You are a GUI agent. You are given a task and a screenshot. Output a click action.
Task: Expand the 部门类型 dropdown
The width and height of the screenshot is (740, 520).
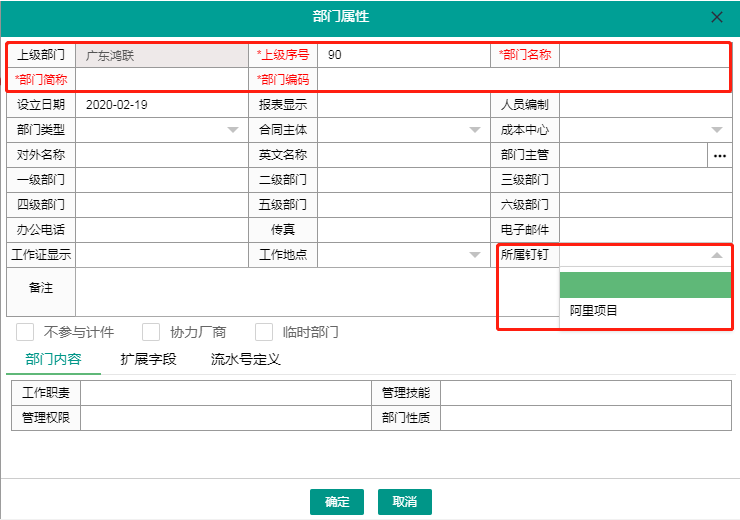tap(232, 130)
